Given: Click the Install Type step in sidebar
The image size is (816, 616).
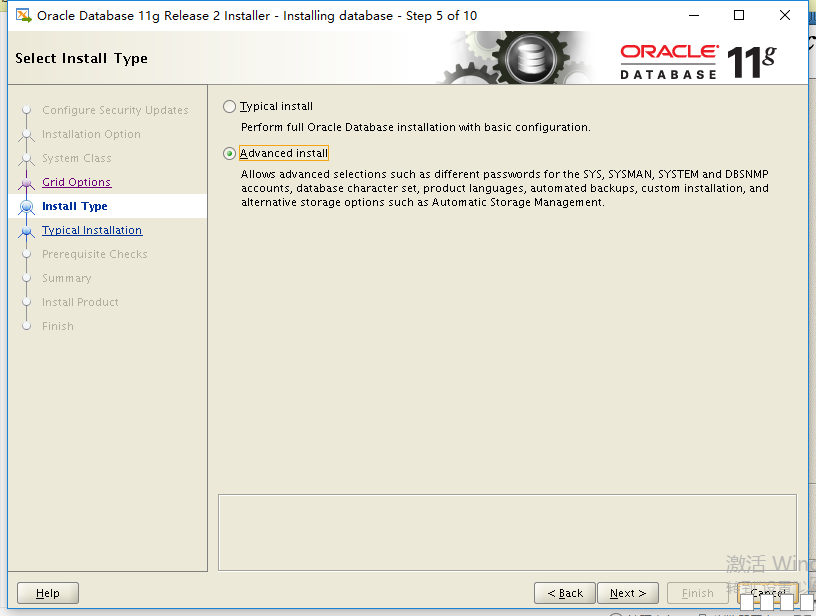Looking at the screenshot, I should coord(75,206).
